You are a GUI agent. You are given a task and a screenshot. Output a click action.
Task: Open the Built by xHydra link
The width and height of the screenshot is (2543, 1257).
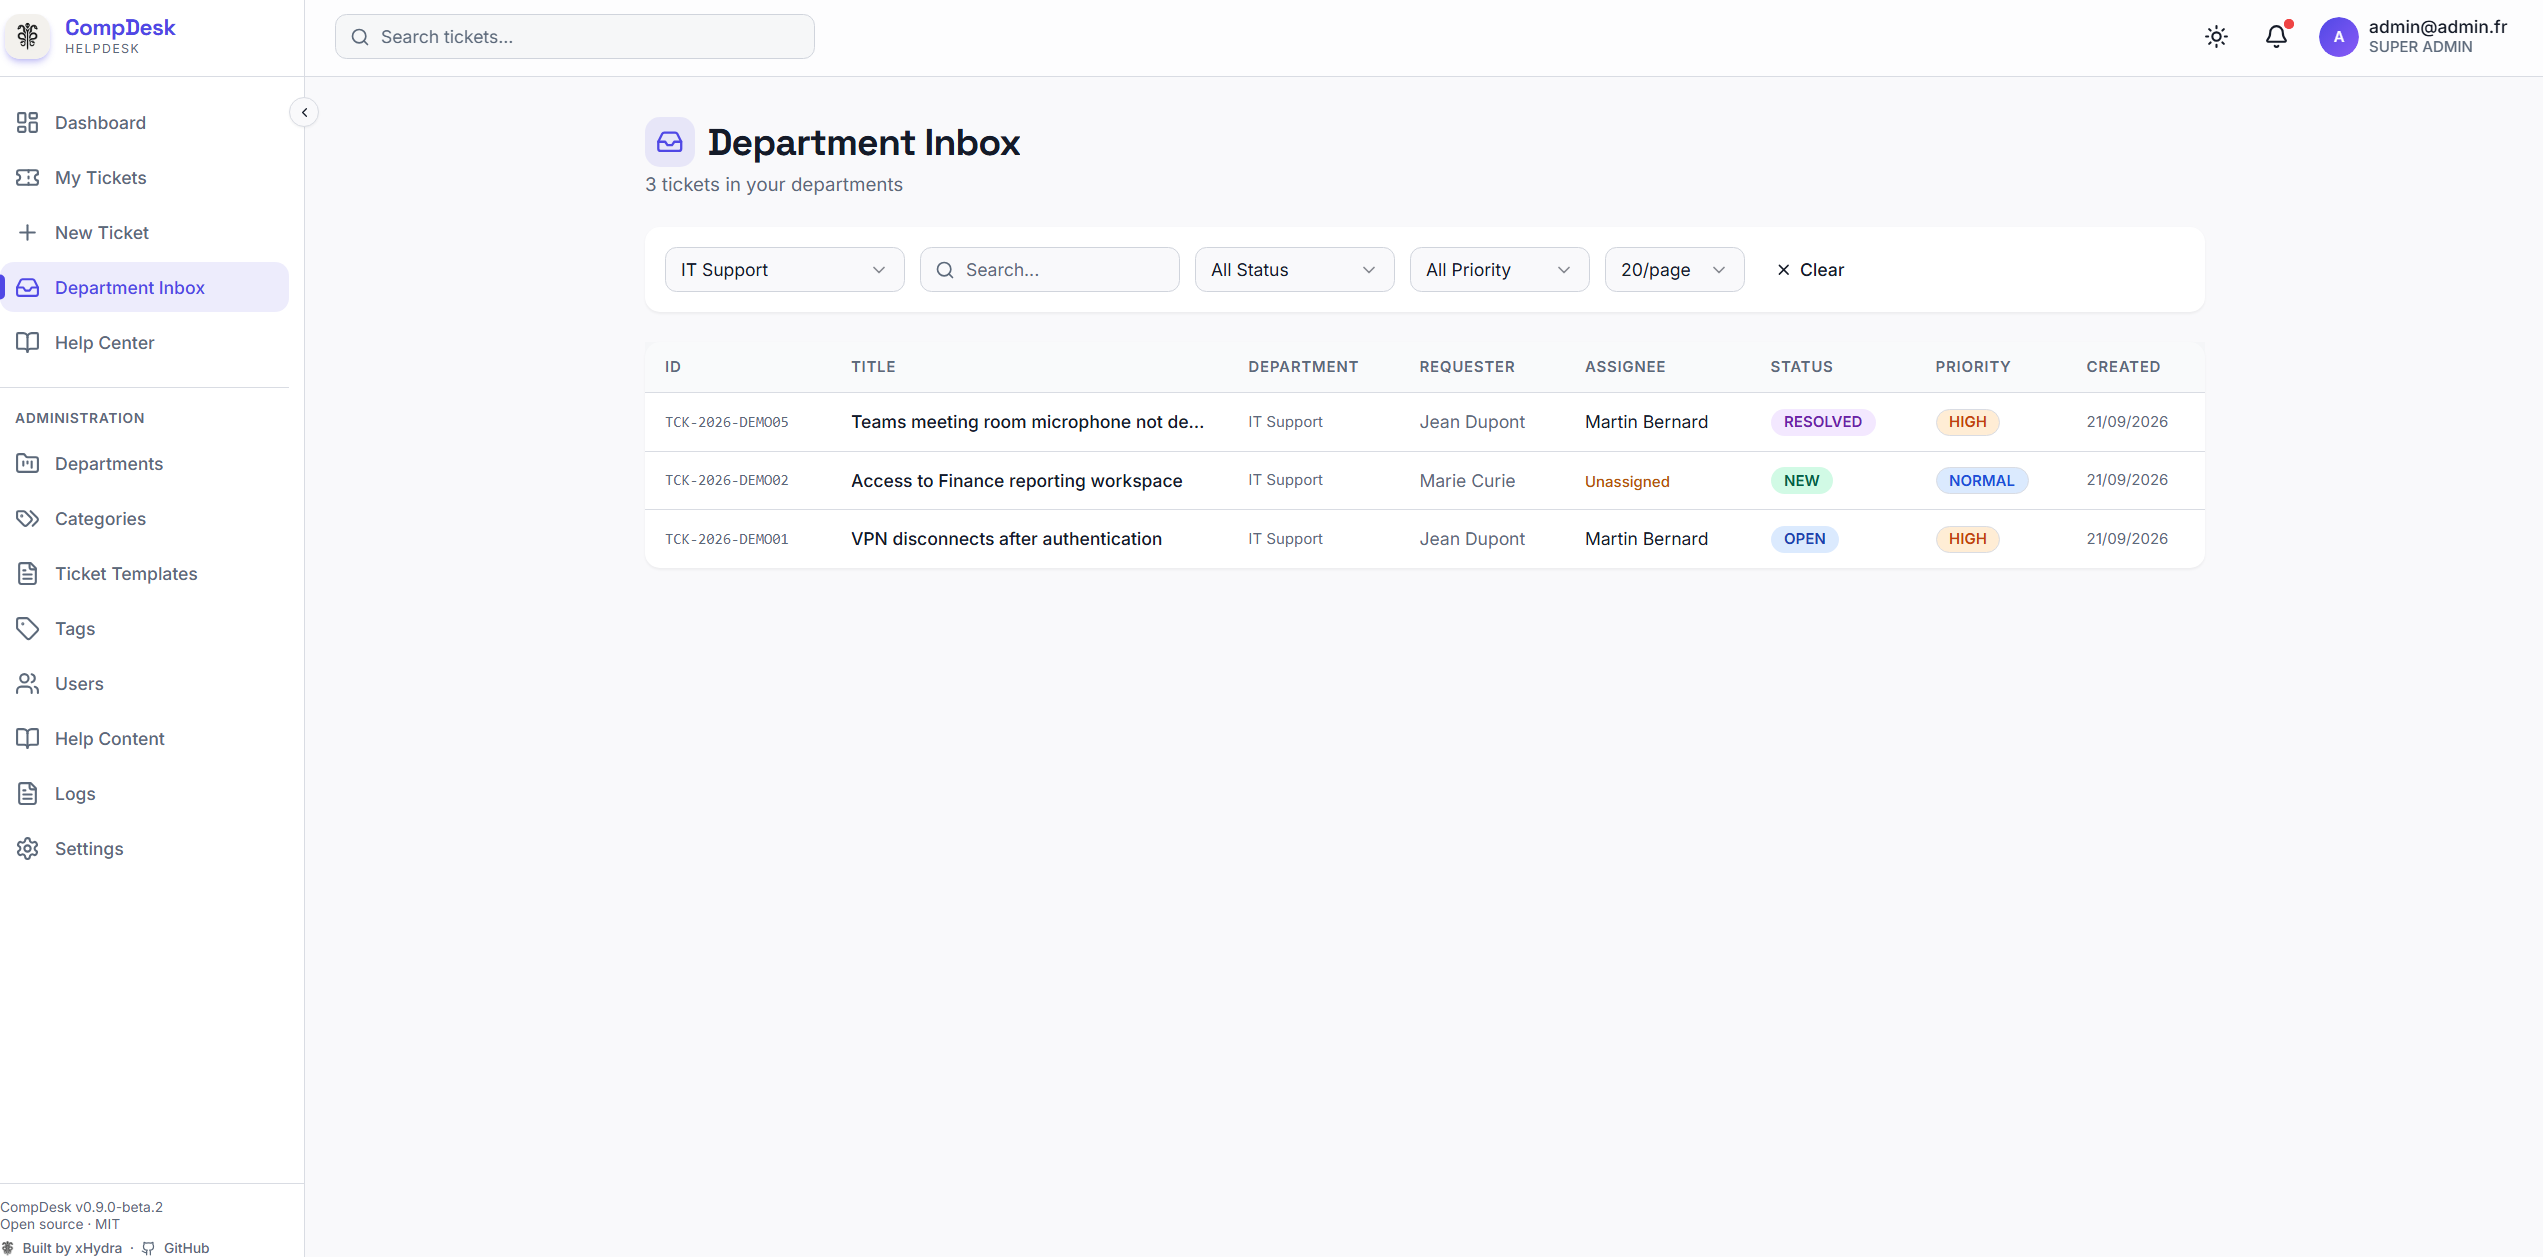pyautogui.click(x=62, y=1248)
